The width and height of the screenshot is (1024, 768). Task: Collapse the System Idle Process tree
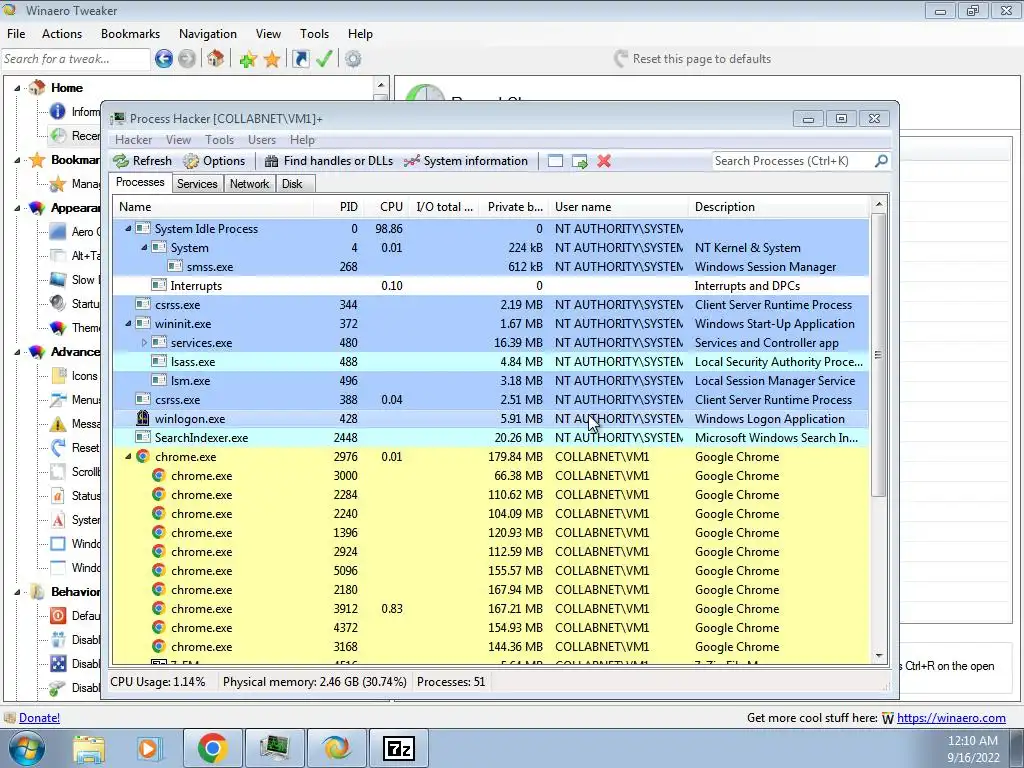pyautogui.click(x=128, y=229)
